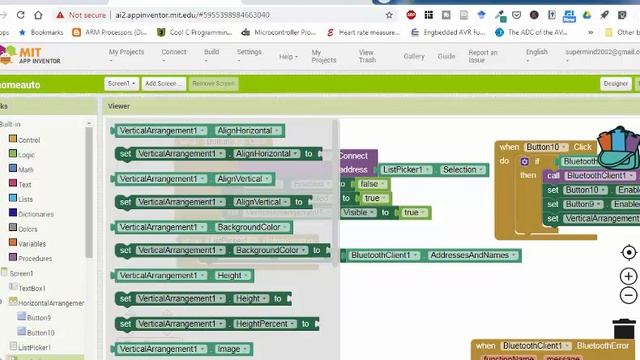Click the Not secure warning icon
The height and width of the screenshot is (360, 640).
point(60,15)
